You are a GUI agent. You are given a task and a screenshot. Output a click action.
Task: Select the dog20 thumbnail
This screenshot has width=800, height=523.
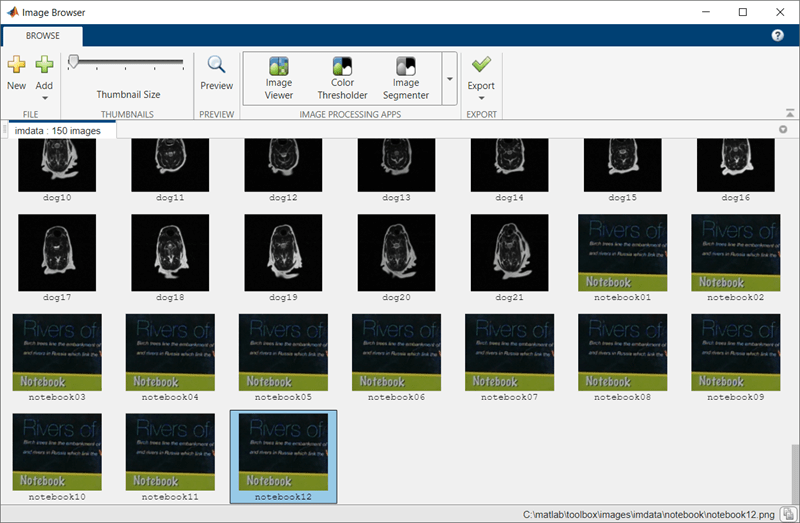396,253
